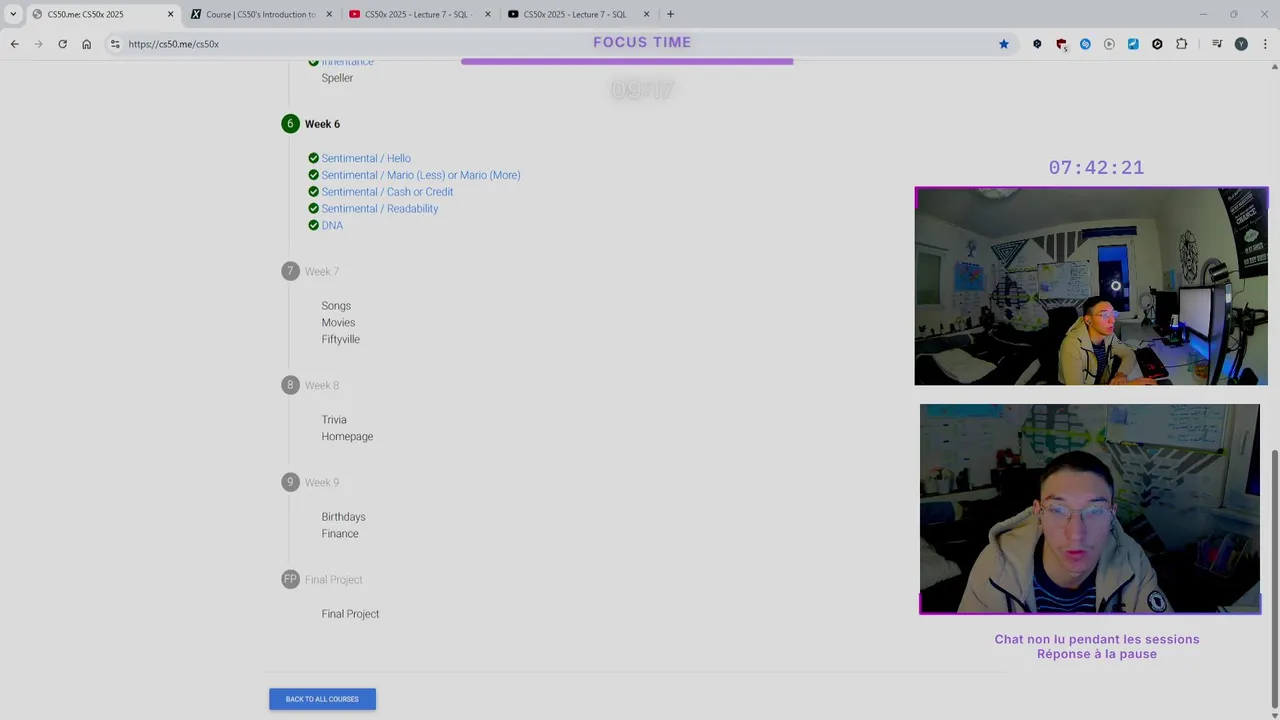Open the tab search dropdown arrow

tap(13, 14)
